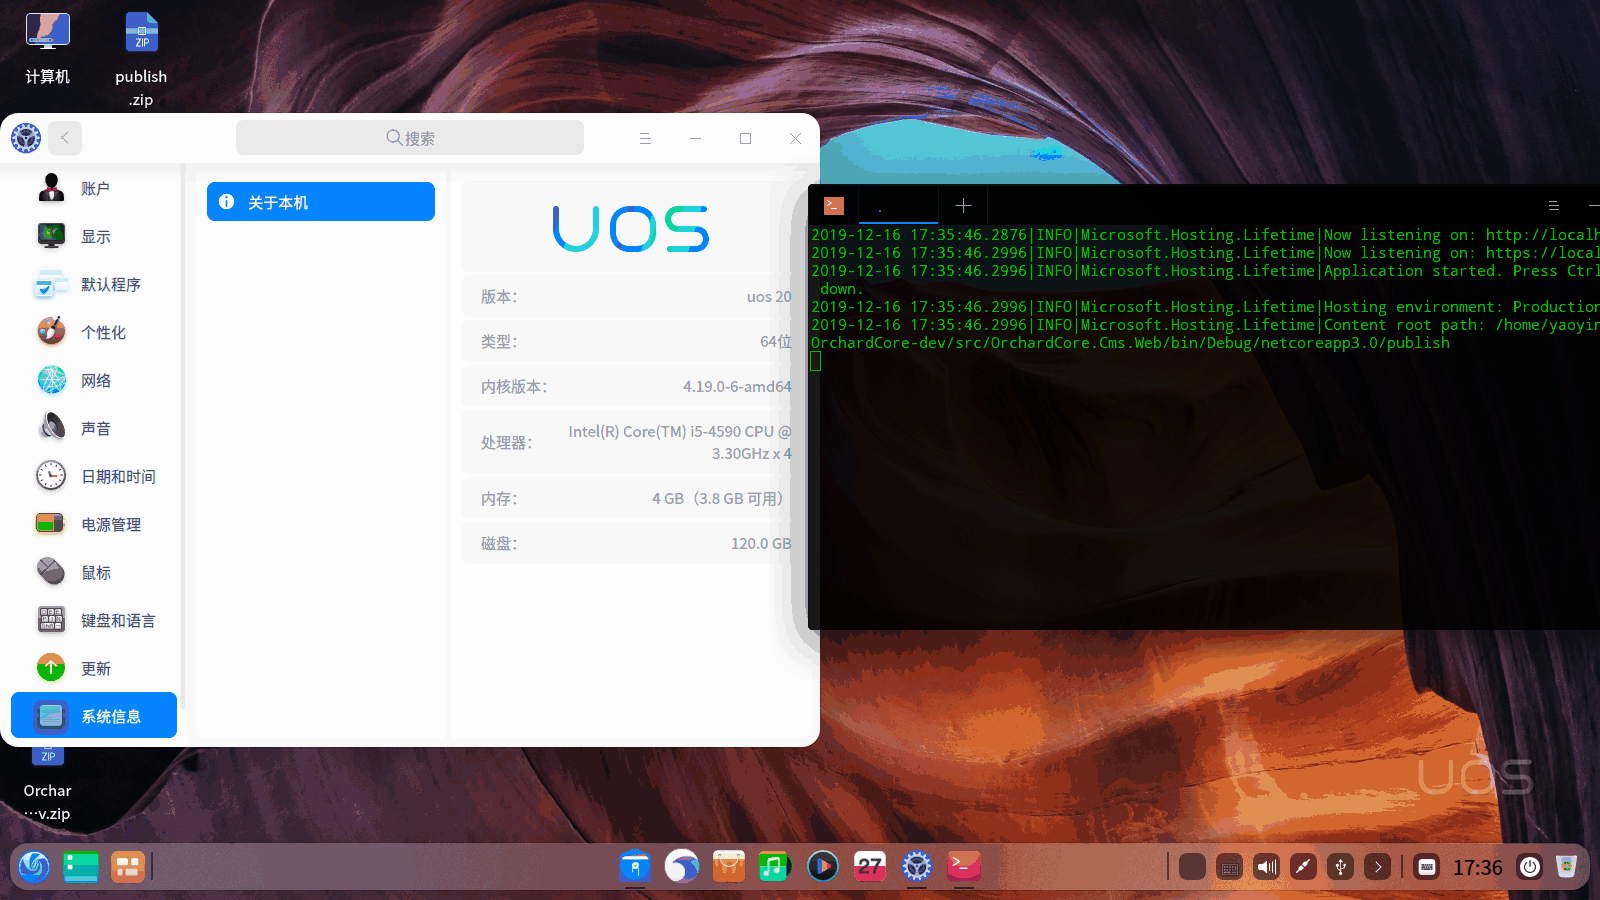Switch to terminal via dock icon
The width and height of the screenshot is (1600, 900).
[964, 866]
